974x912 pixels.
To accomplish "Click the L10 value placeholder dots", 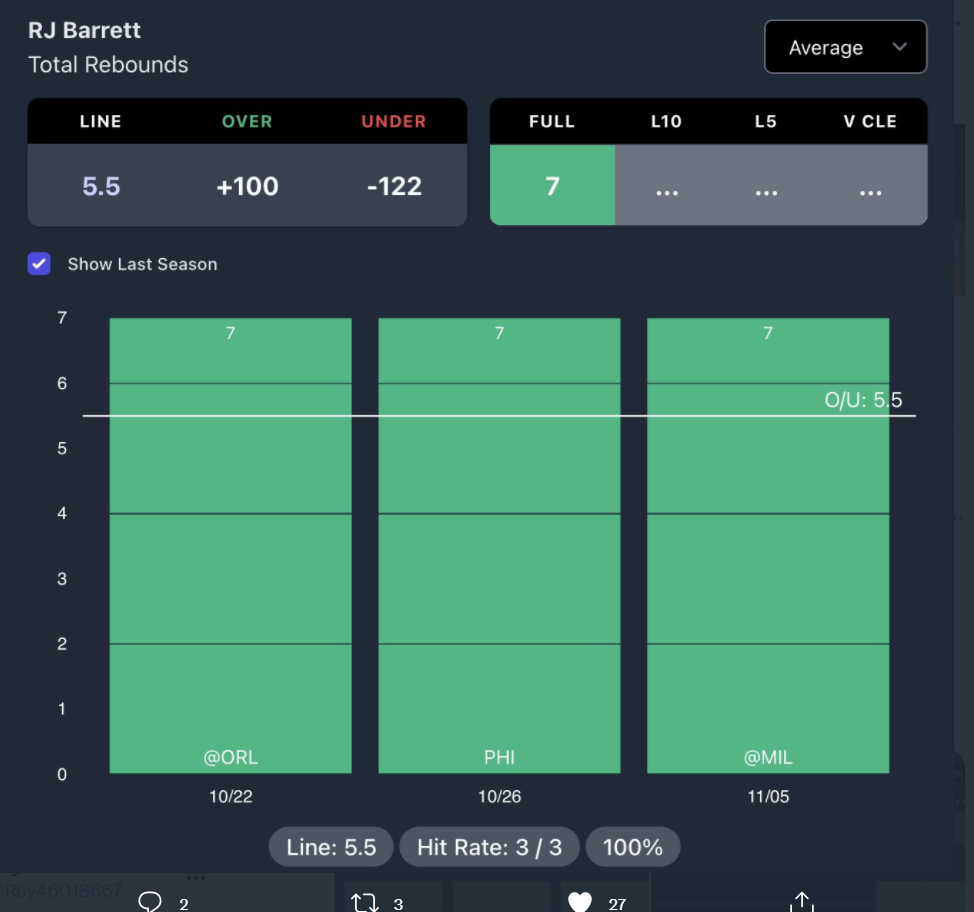I will click(667, 193).
